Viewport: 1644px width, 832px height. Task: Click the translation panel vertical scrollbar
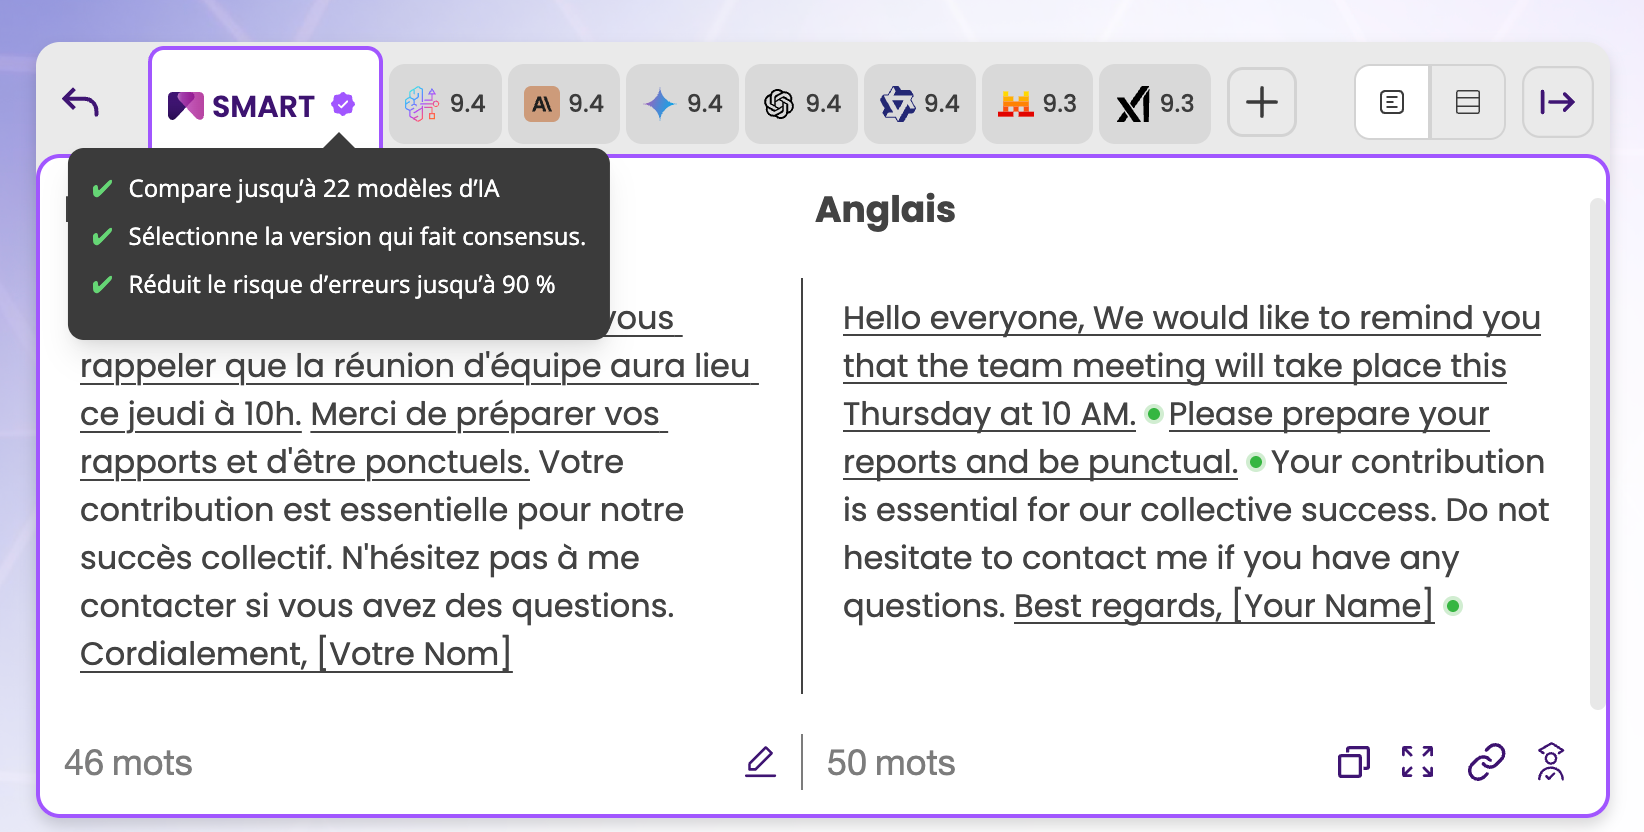pyautogui.click(x=1597, y=450)
